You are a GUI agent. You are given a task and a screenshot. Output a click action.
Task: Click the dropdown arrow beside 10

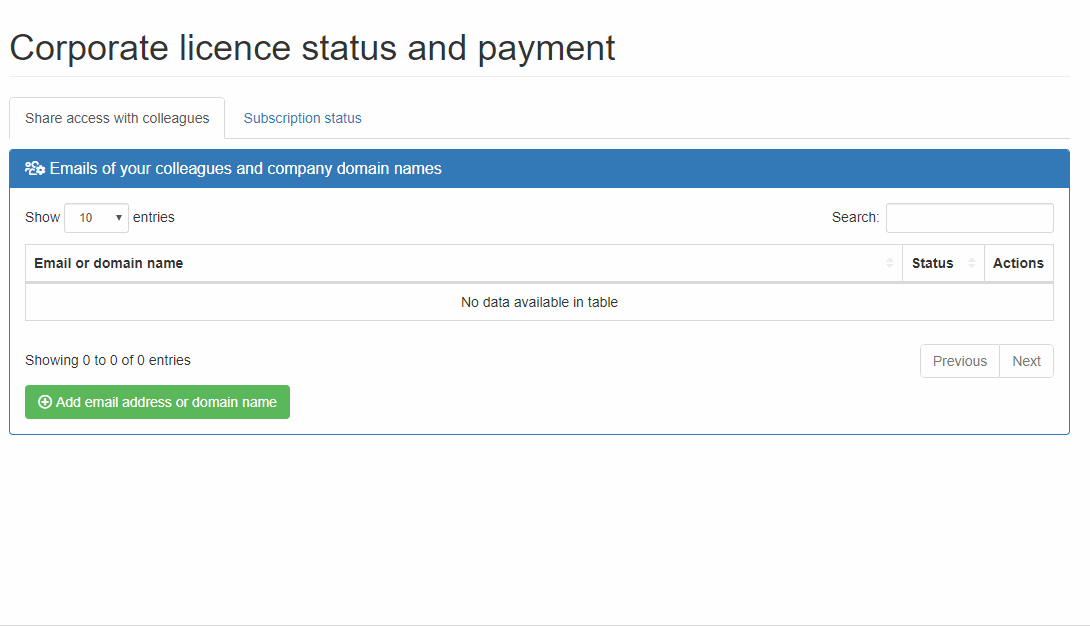(x=118, y=218)
